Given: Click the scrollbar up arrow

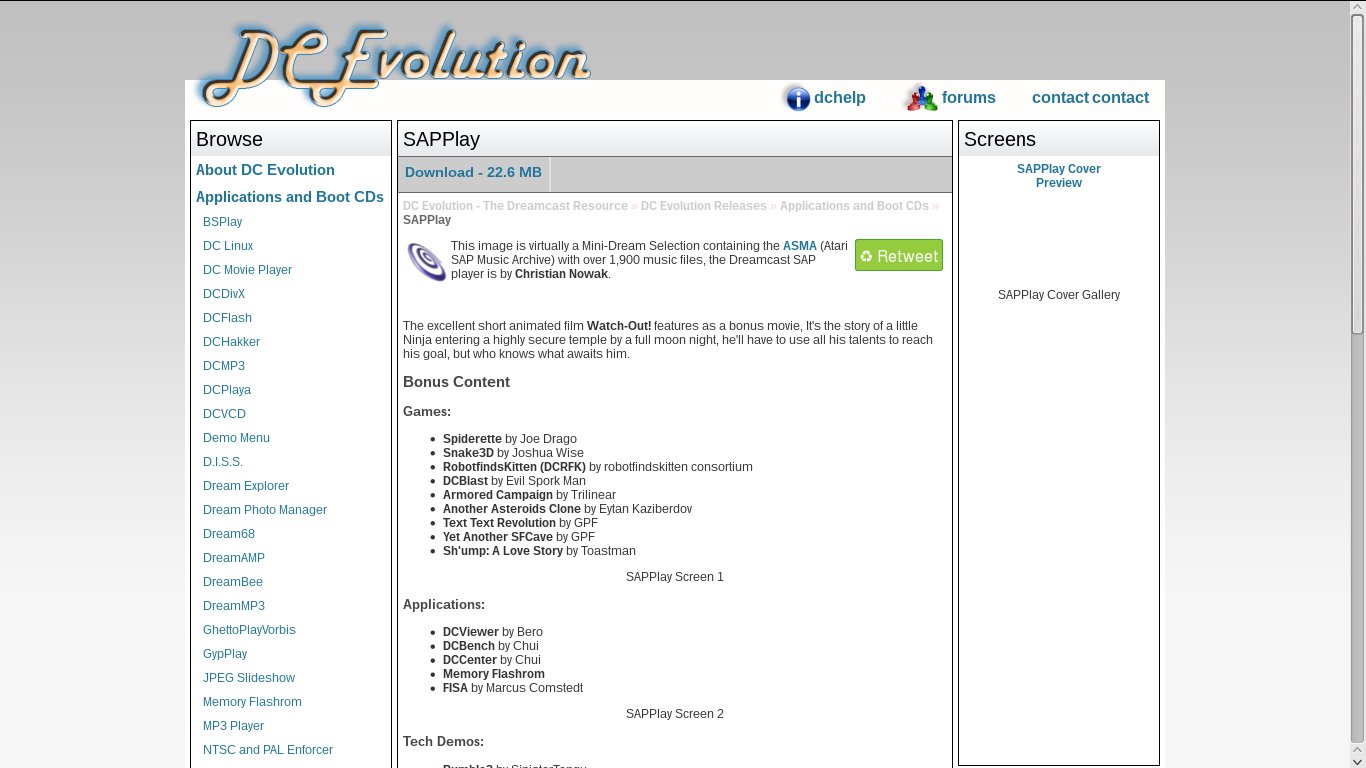Looking at the screenshot, I should [x=1357, y=7].
